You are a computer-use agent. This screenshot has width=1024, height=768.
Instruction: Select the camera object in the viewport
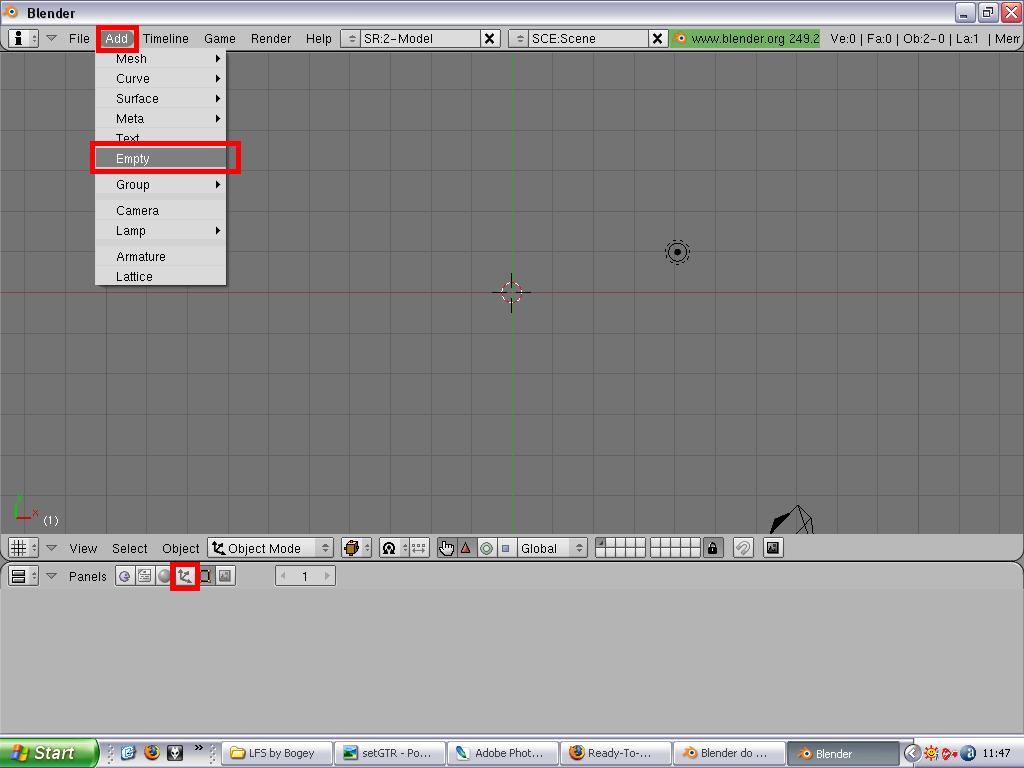[x=791, y=519]
